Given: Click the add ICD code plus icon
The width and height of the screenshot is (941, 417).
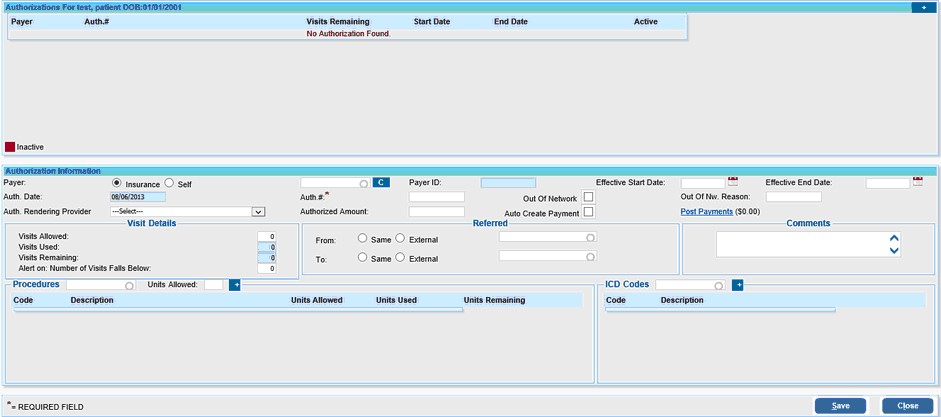Looking at the screenshot, I should click(738, 285).
